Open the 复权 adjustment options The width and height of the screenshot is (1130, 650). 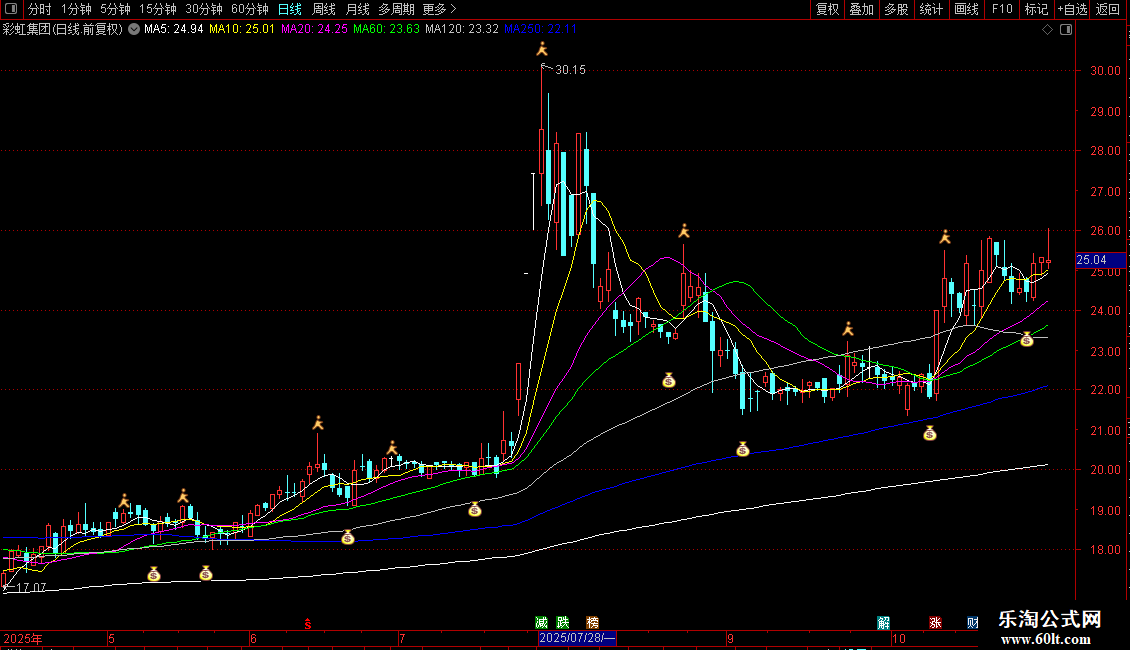click(827, 9)
